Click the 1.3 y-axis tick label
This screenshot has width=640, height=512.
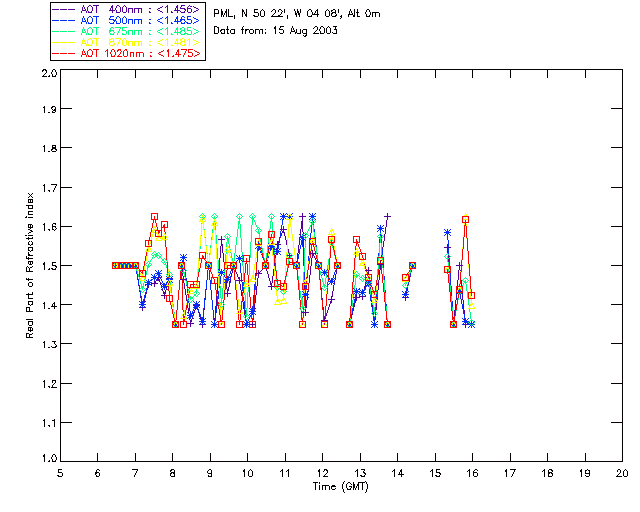click(49, 345)
